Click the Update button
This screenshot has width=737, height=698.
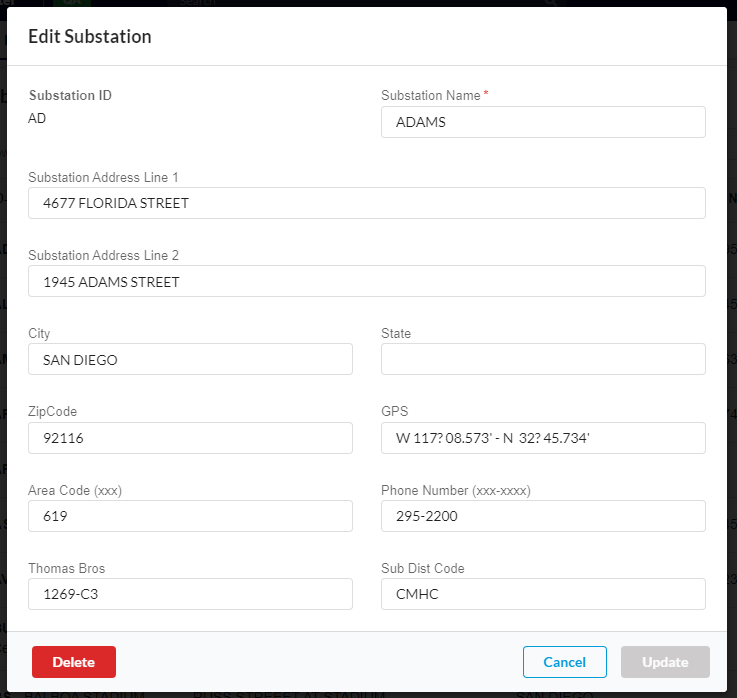(x=665, y=662)
